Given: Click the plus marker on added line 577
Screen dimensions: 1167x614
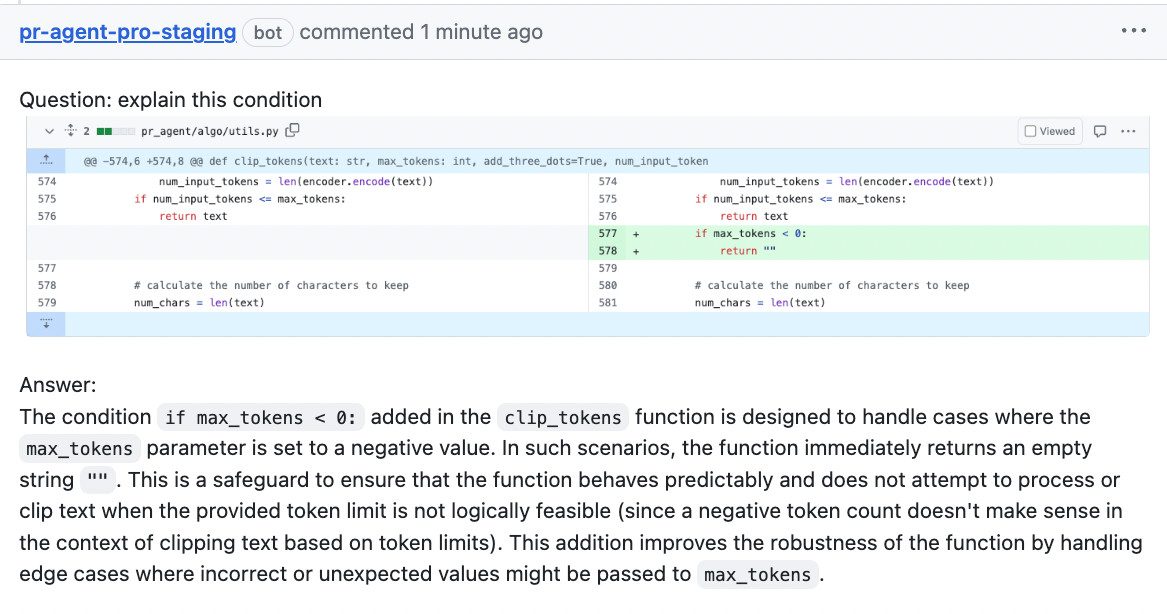Looking at the screenshot, I should [x=635, y=234].
